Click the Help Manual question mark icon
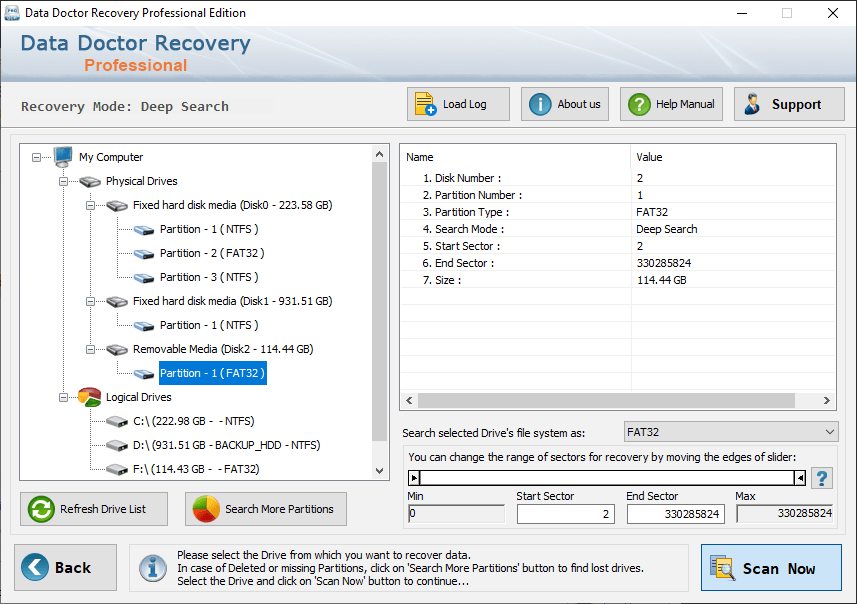 639,104
